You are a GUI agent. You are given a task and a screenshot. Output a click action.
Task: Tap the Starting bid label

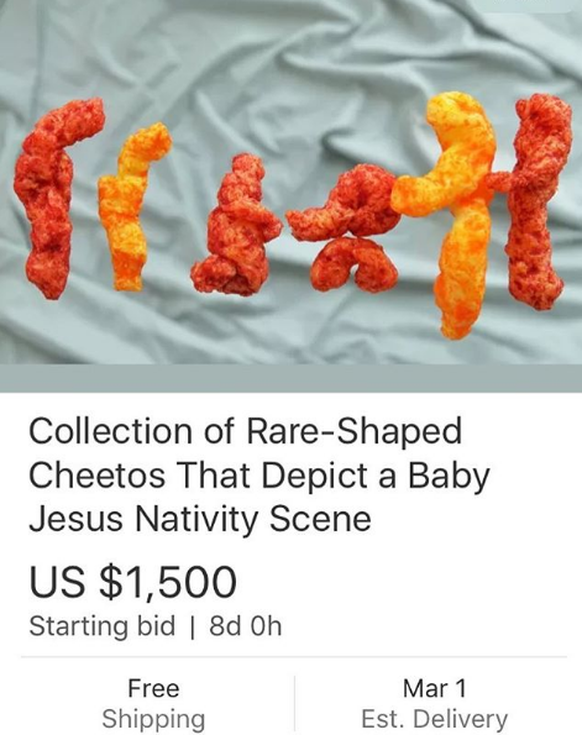[102, 626]
